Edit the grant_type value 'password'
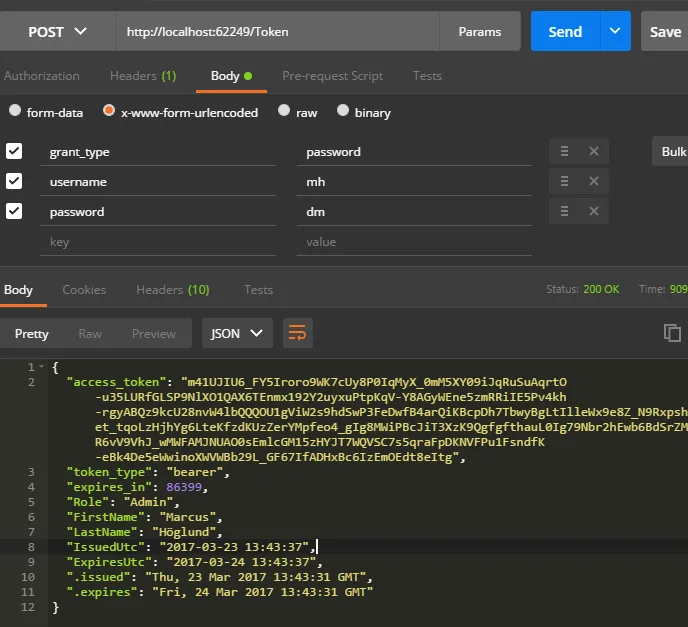This screenshot has width=688, height=627. point(414,152)
